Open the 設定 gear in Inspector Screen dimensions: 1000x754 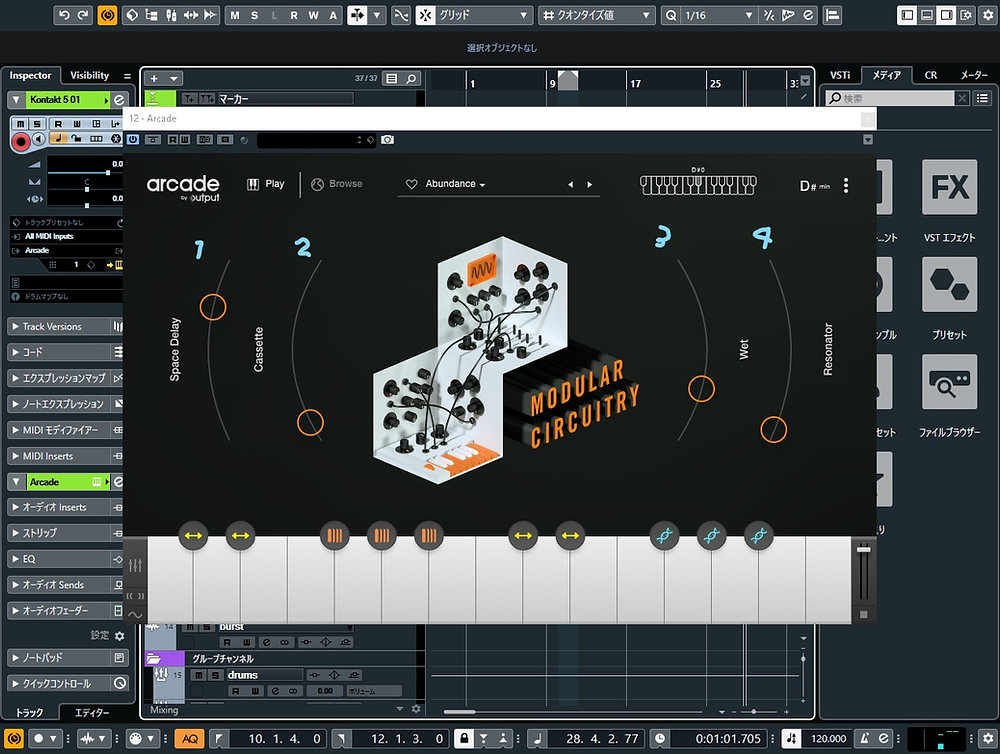click(x=120, y=636)
